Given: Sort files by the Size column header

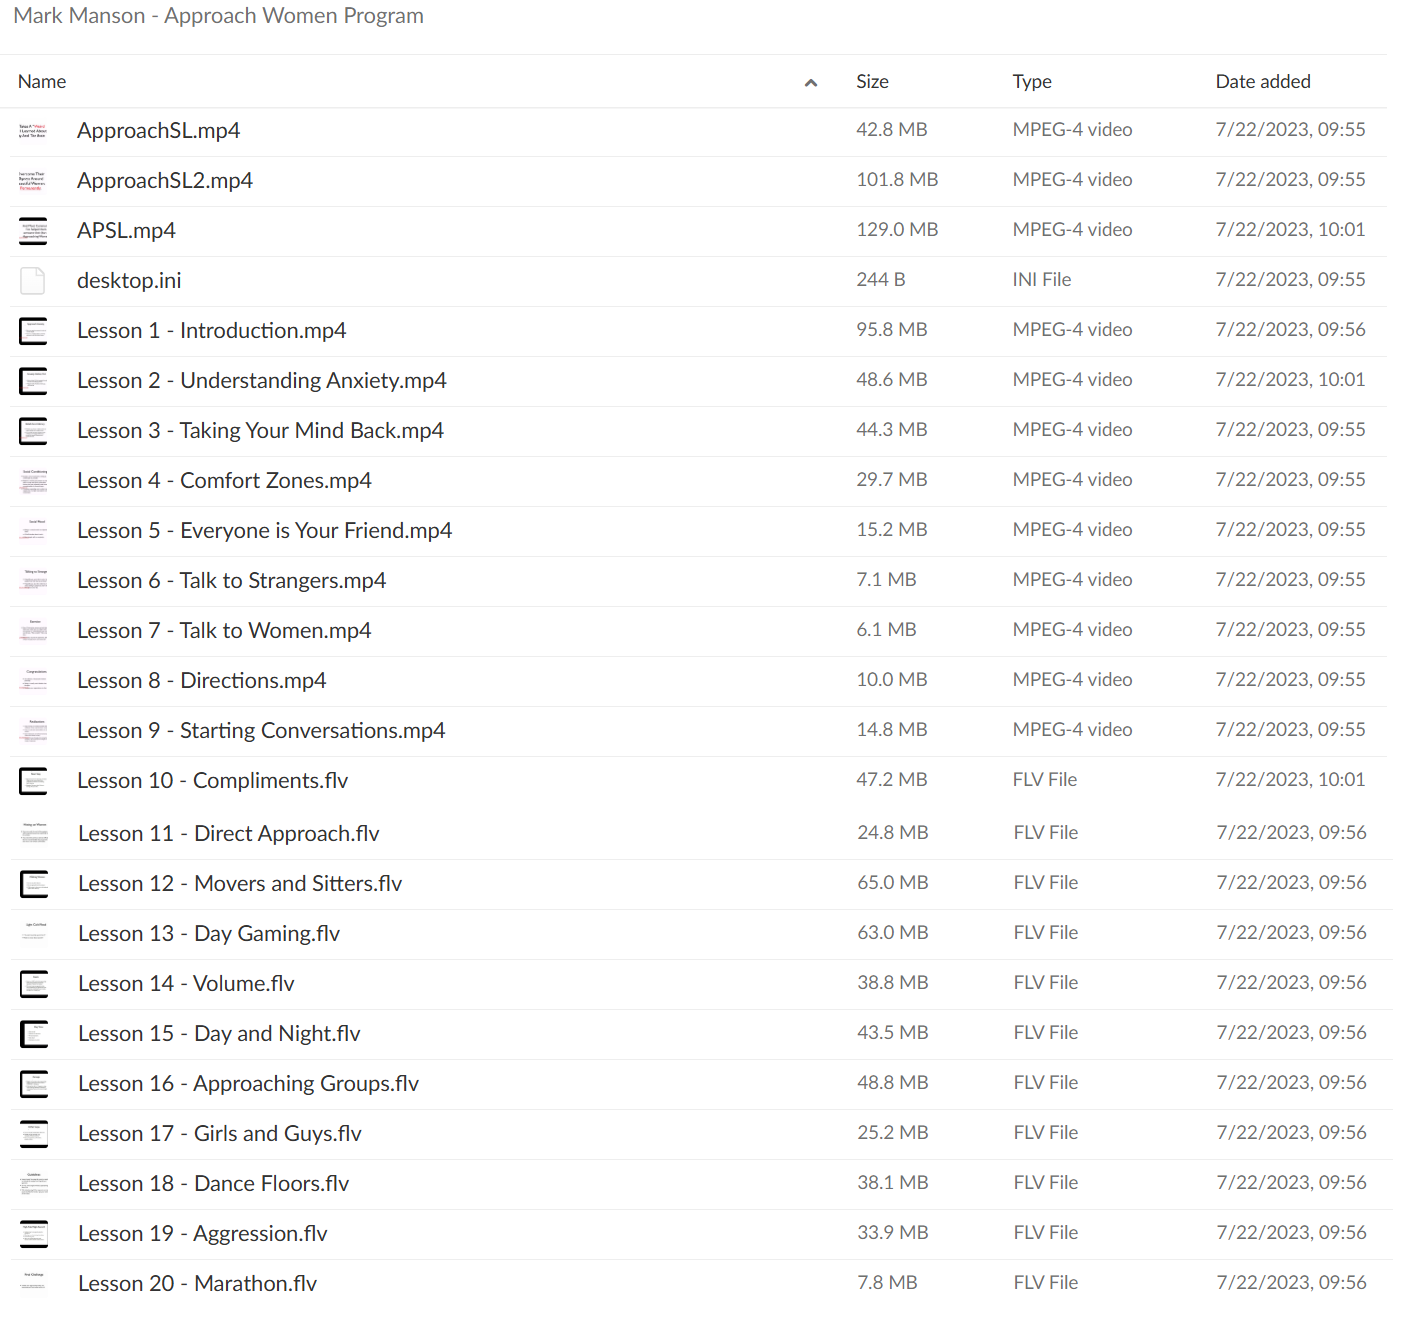Looking at the screenshot, I should coord(872,82).
